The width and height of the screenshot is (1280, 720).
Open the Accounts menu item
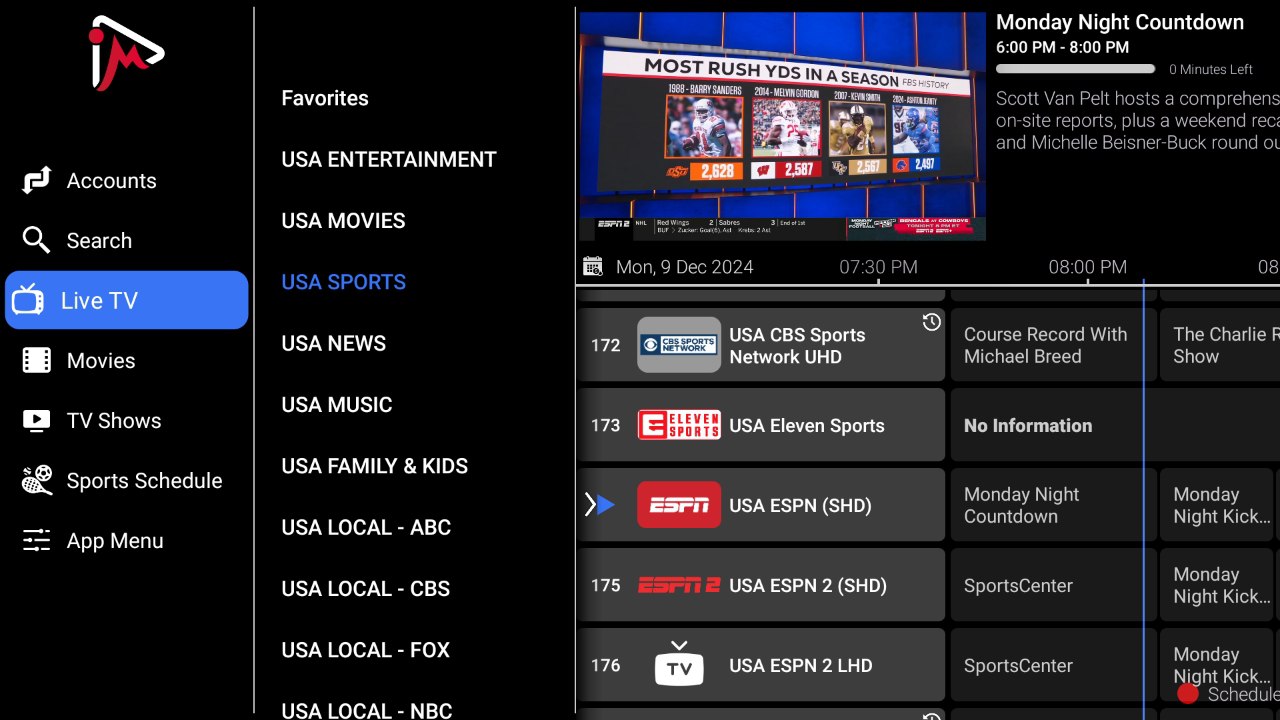[x=127, y=181]
